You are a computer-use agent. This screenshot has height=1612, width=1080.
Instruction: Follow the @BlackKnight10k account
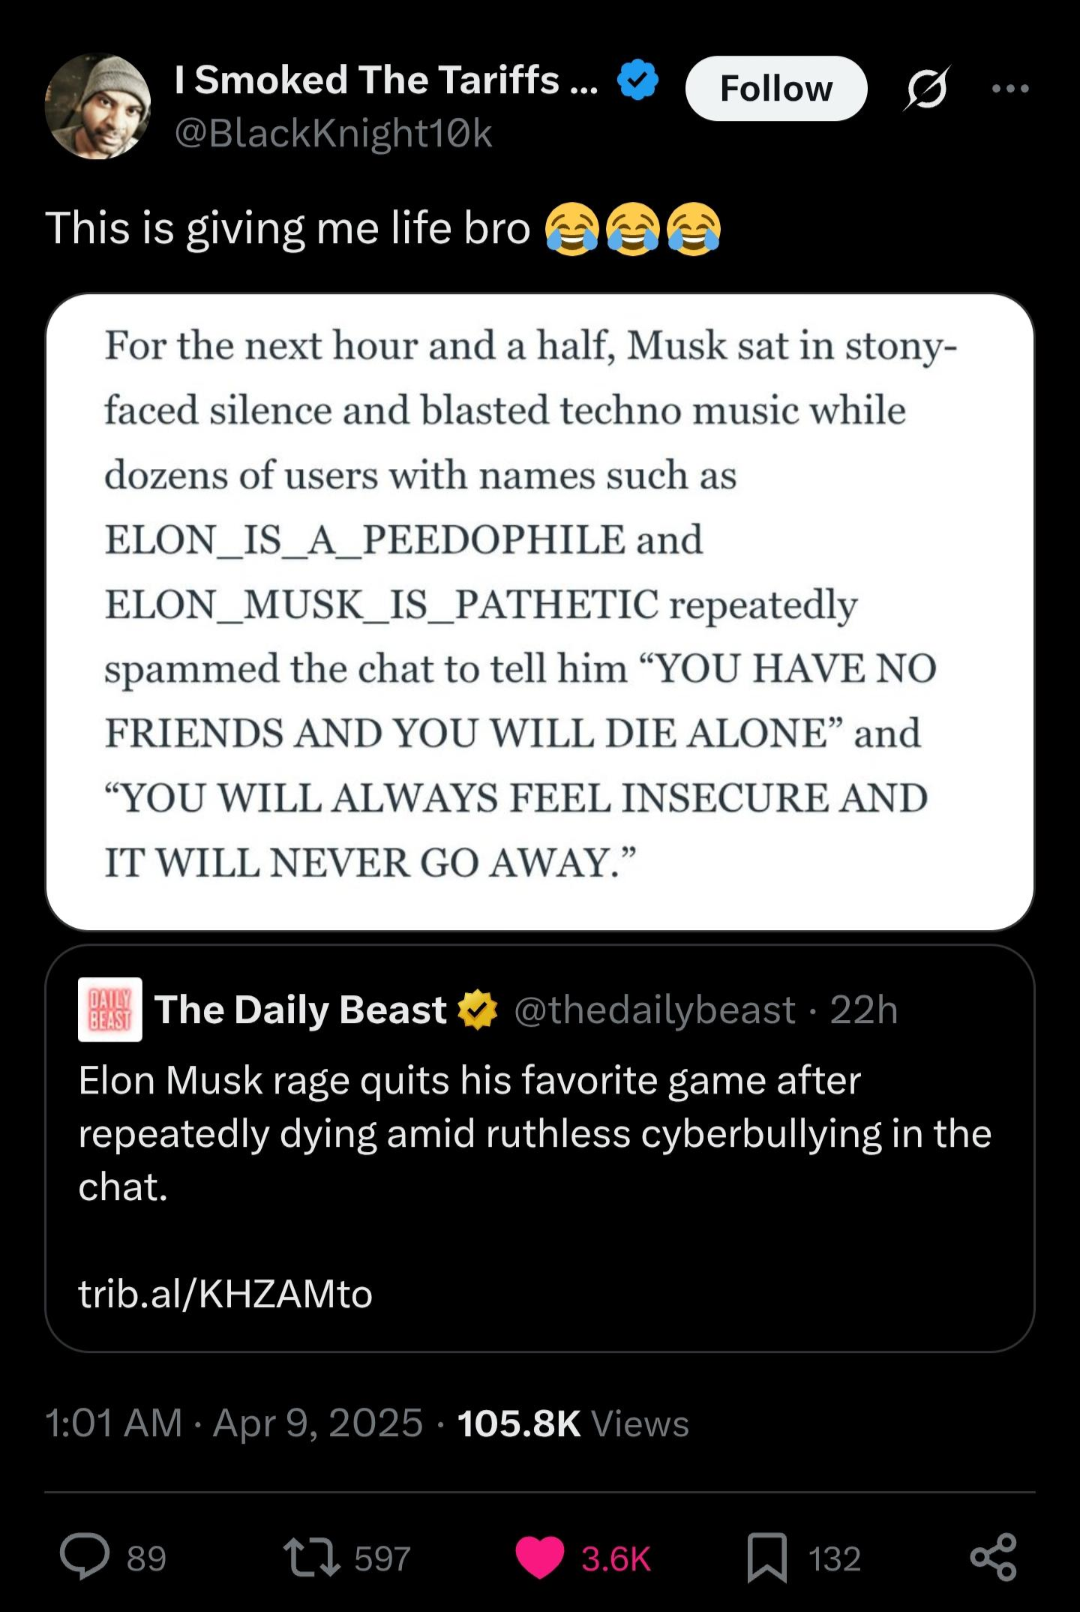(x=775, y=89)
